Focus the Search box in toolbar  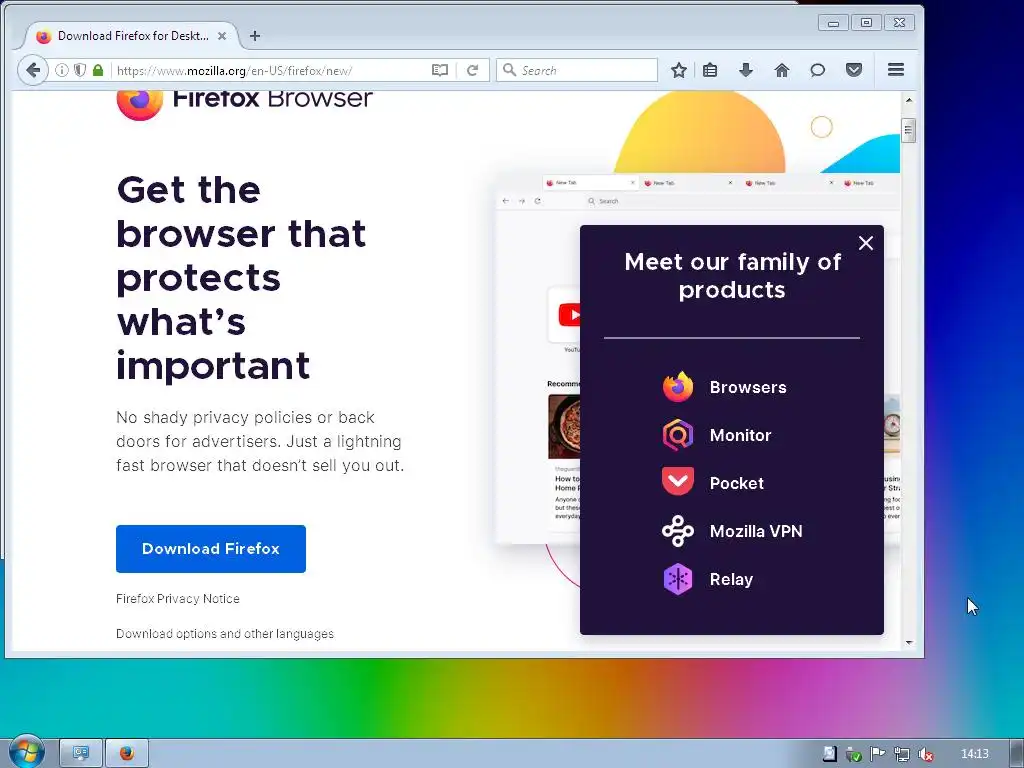[x=577, y=70]
